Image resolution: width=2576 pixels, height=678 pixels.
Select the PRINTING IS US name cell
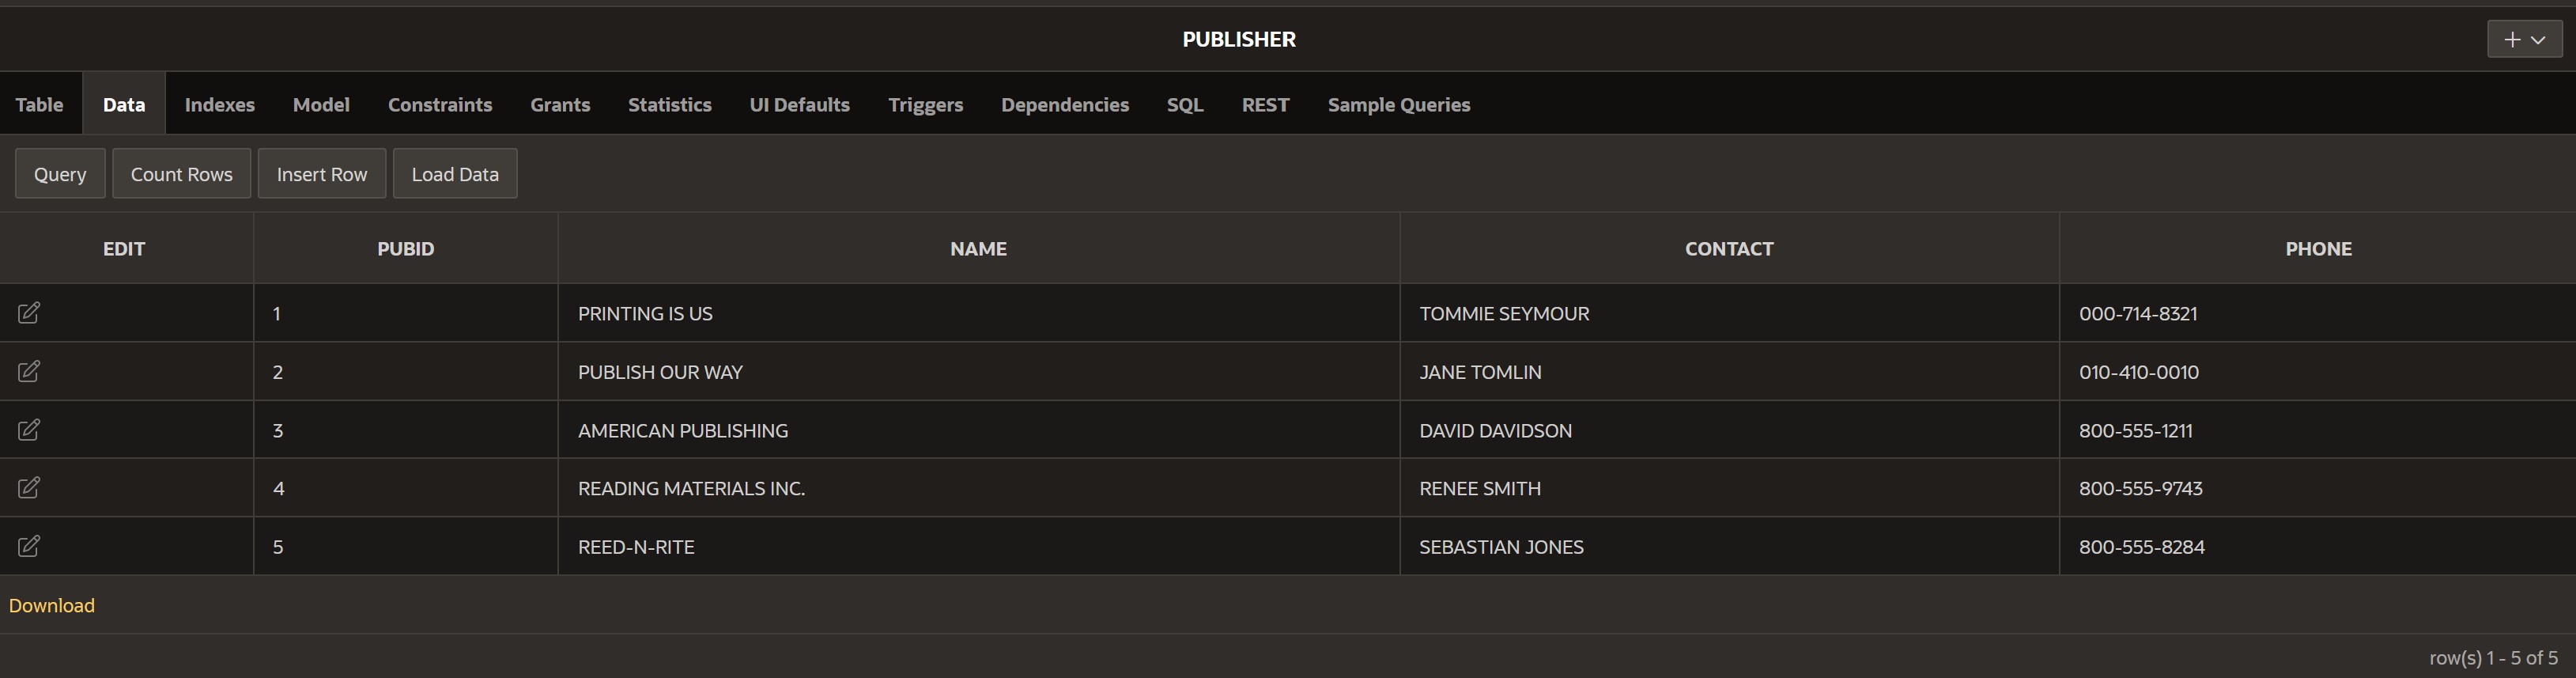pos(978,313)
